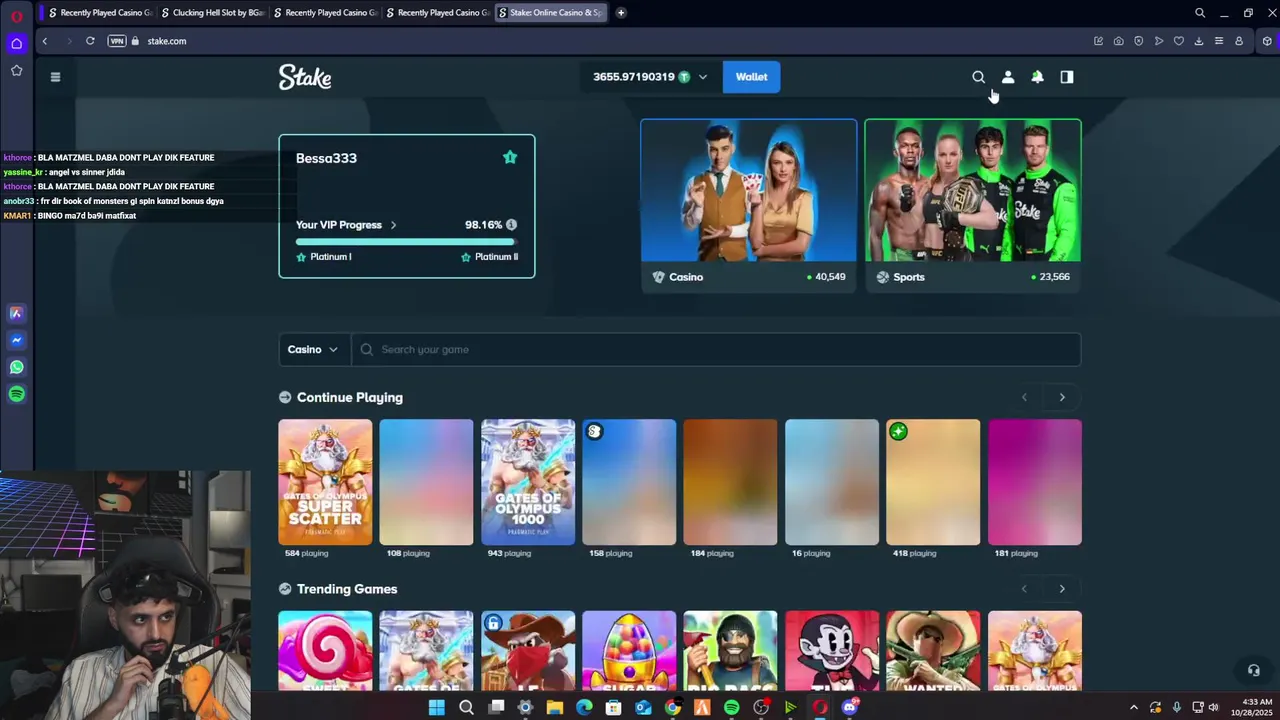The width and height of the screenshot is (1280, 720).
Task: Open Gates of Olympus 1000 game
Action: click(528, 482)
